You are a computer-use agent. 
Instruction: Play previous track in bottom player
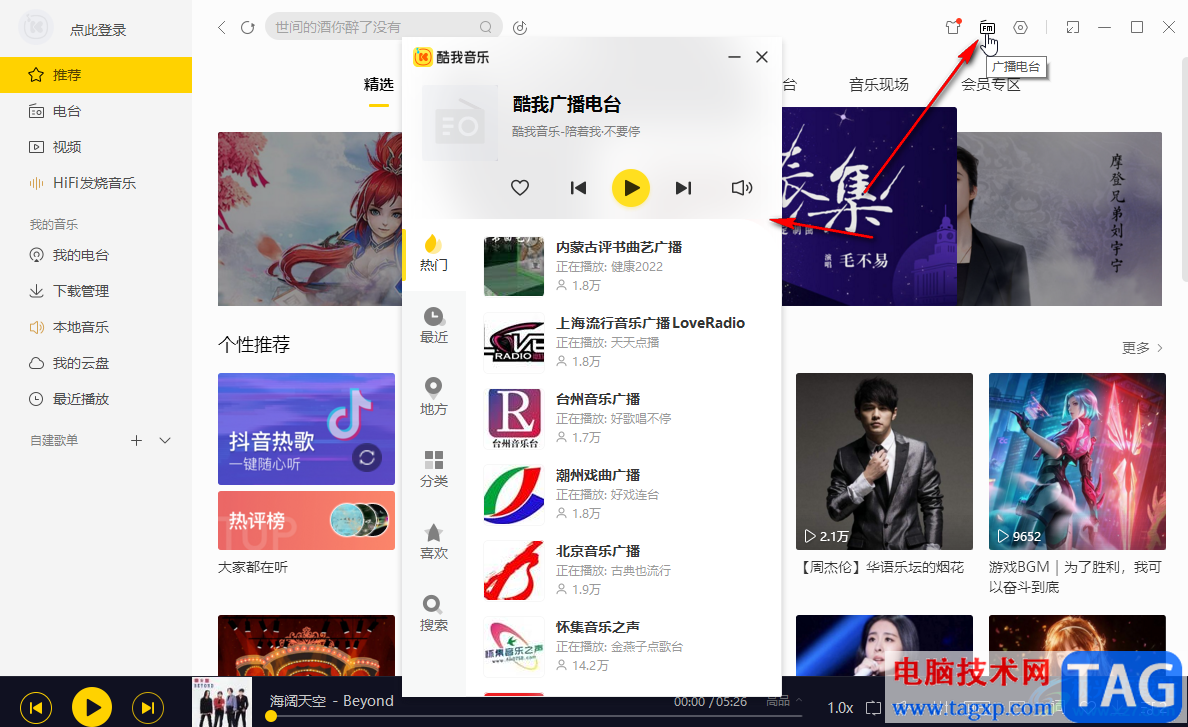pyautogui.click(x=35, y=707)
